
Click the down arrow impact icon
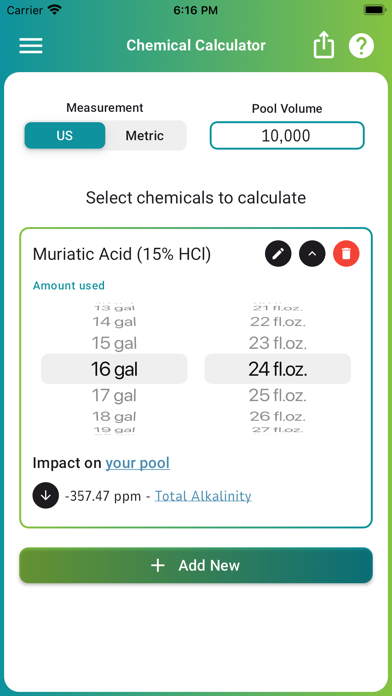[46, 495]
